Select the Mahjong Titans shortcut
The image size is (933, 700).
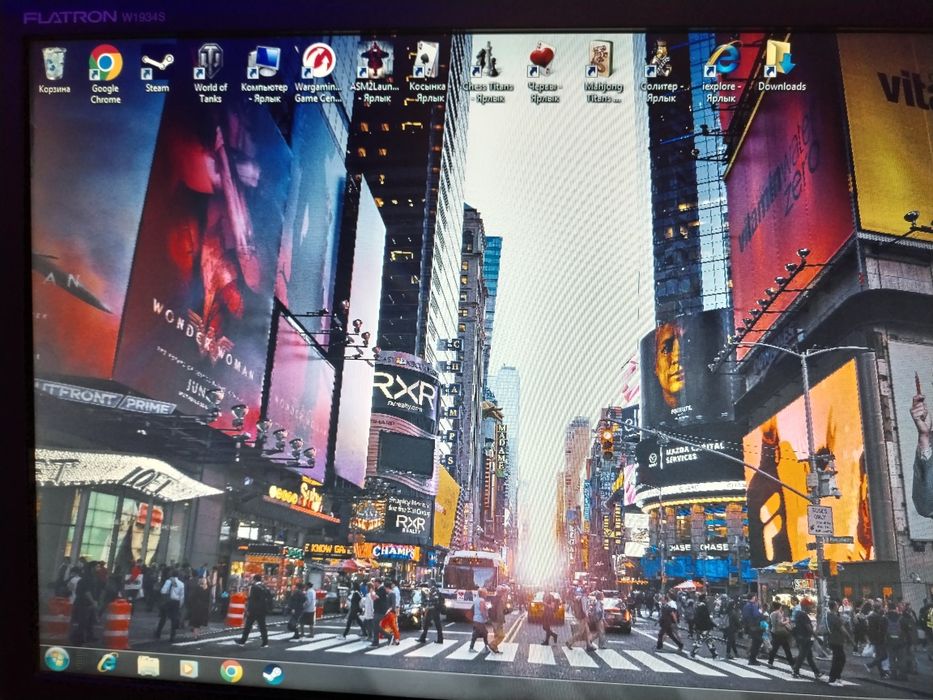coord(603,72)
